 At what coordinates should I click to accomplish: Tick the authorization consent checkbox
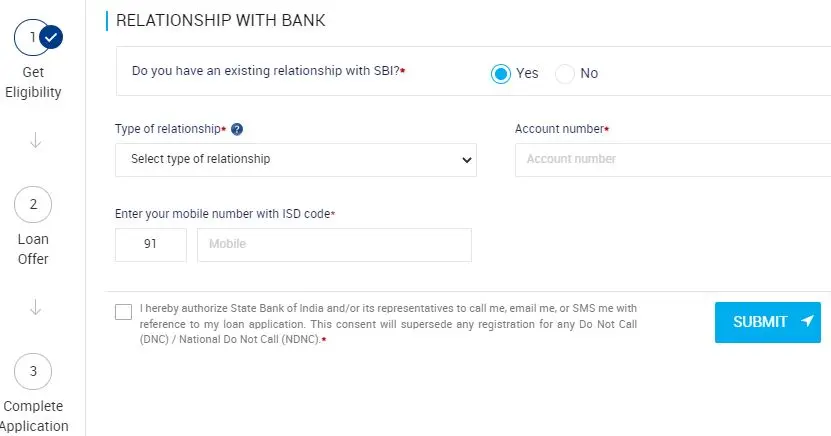pyautogui.click(x=123, y=312)
